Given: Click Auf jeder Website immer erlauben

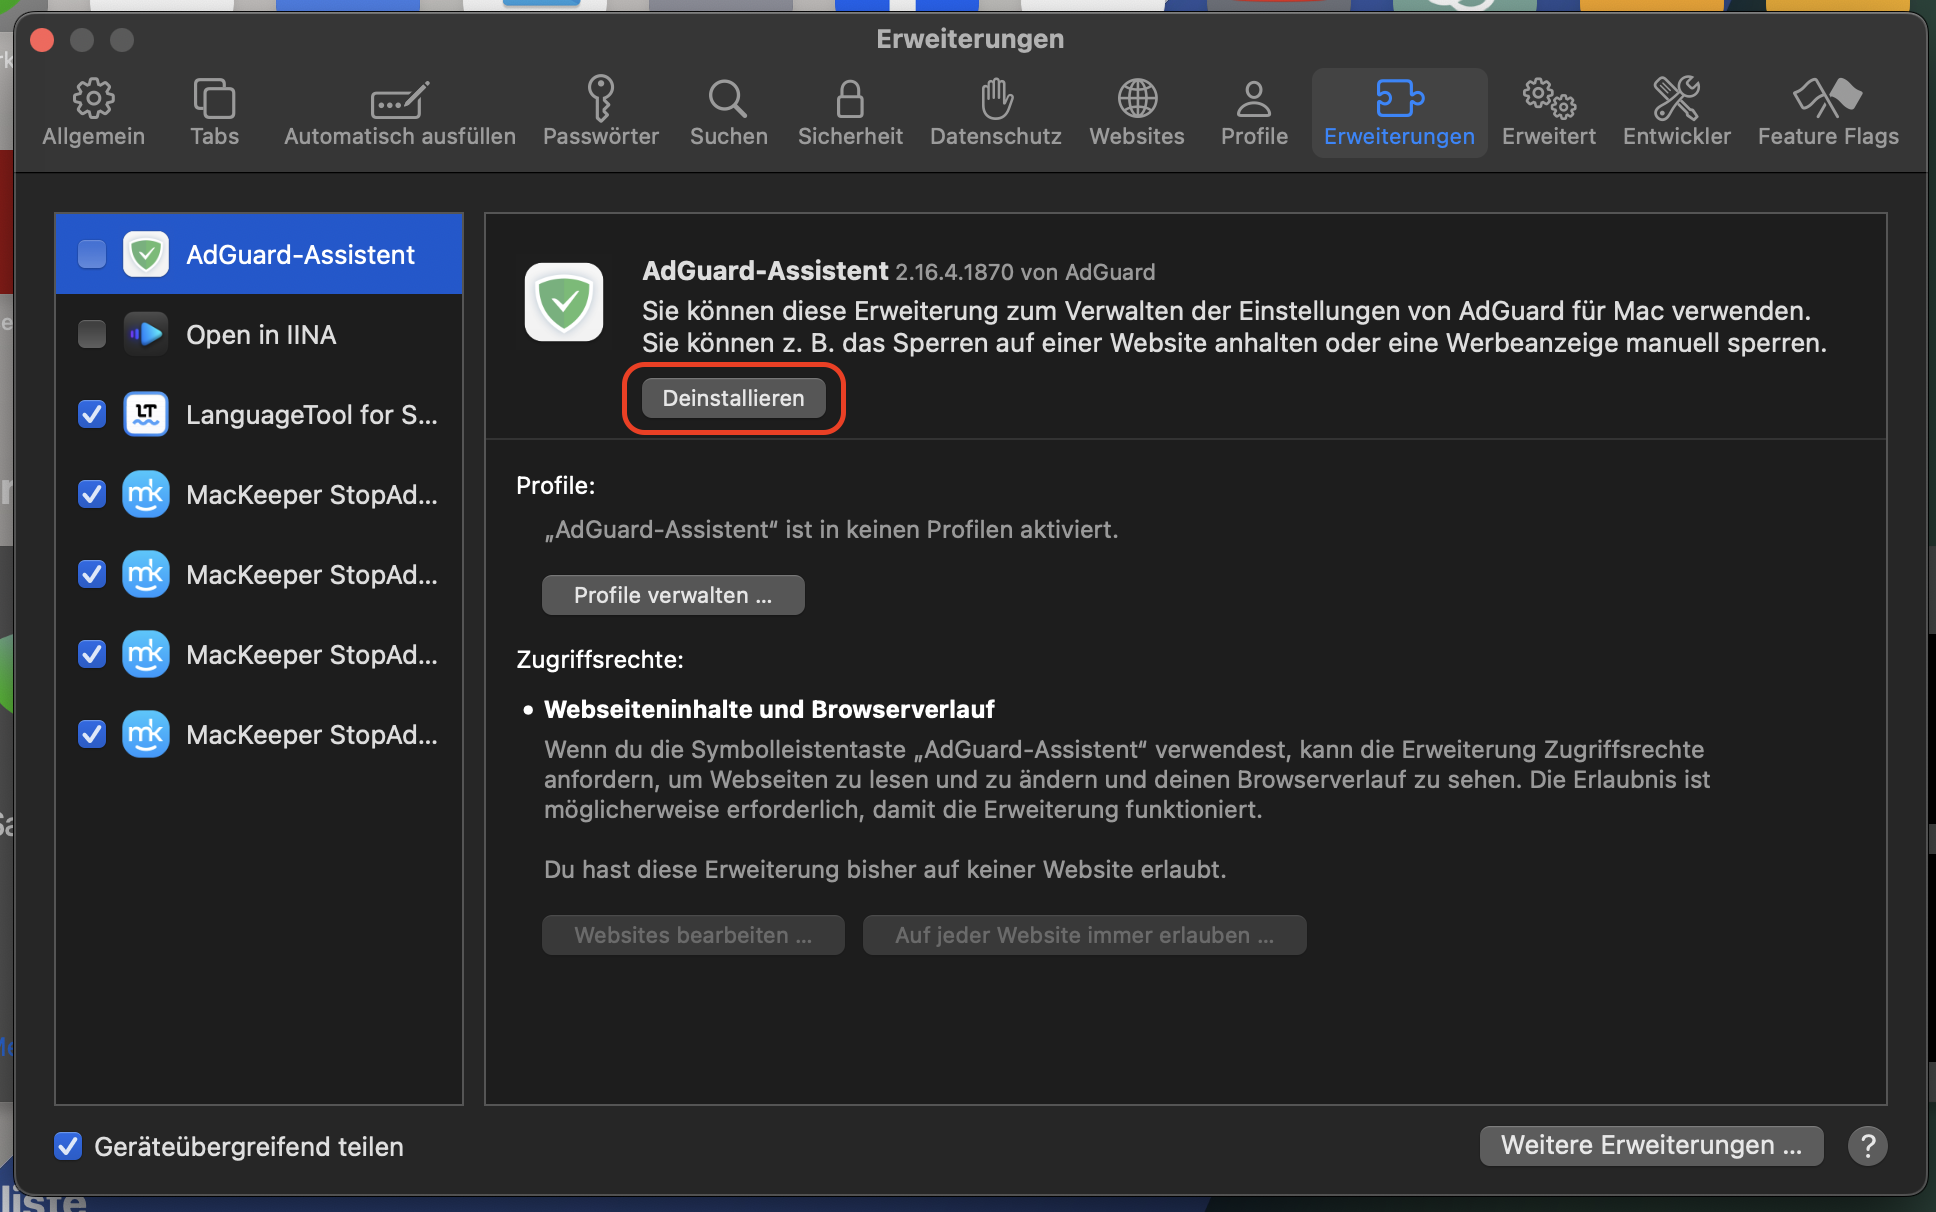Looking at the screenshot, I should [x=1084, y=935].
